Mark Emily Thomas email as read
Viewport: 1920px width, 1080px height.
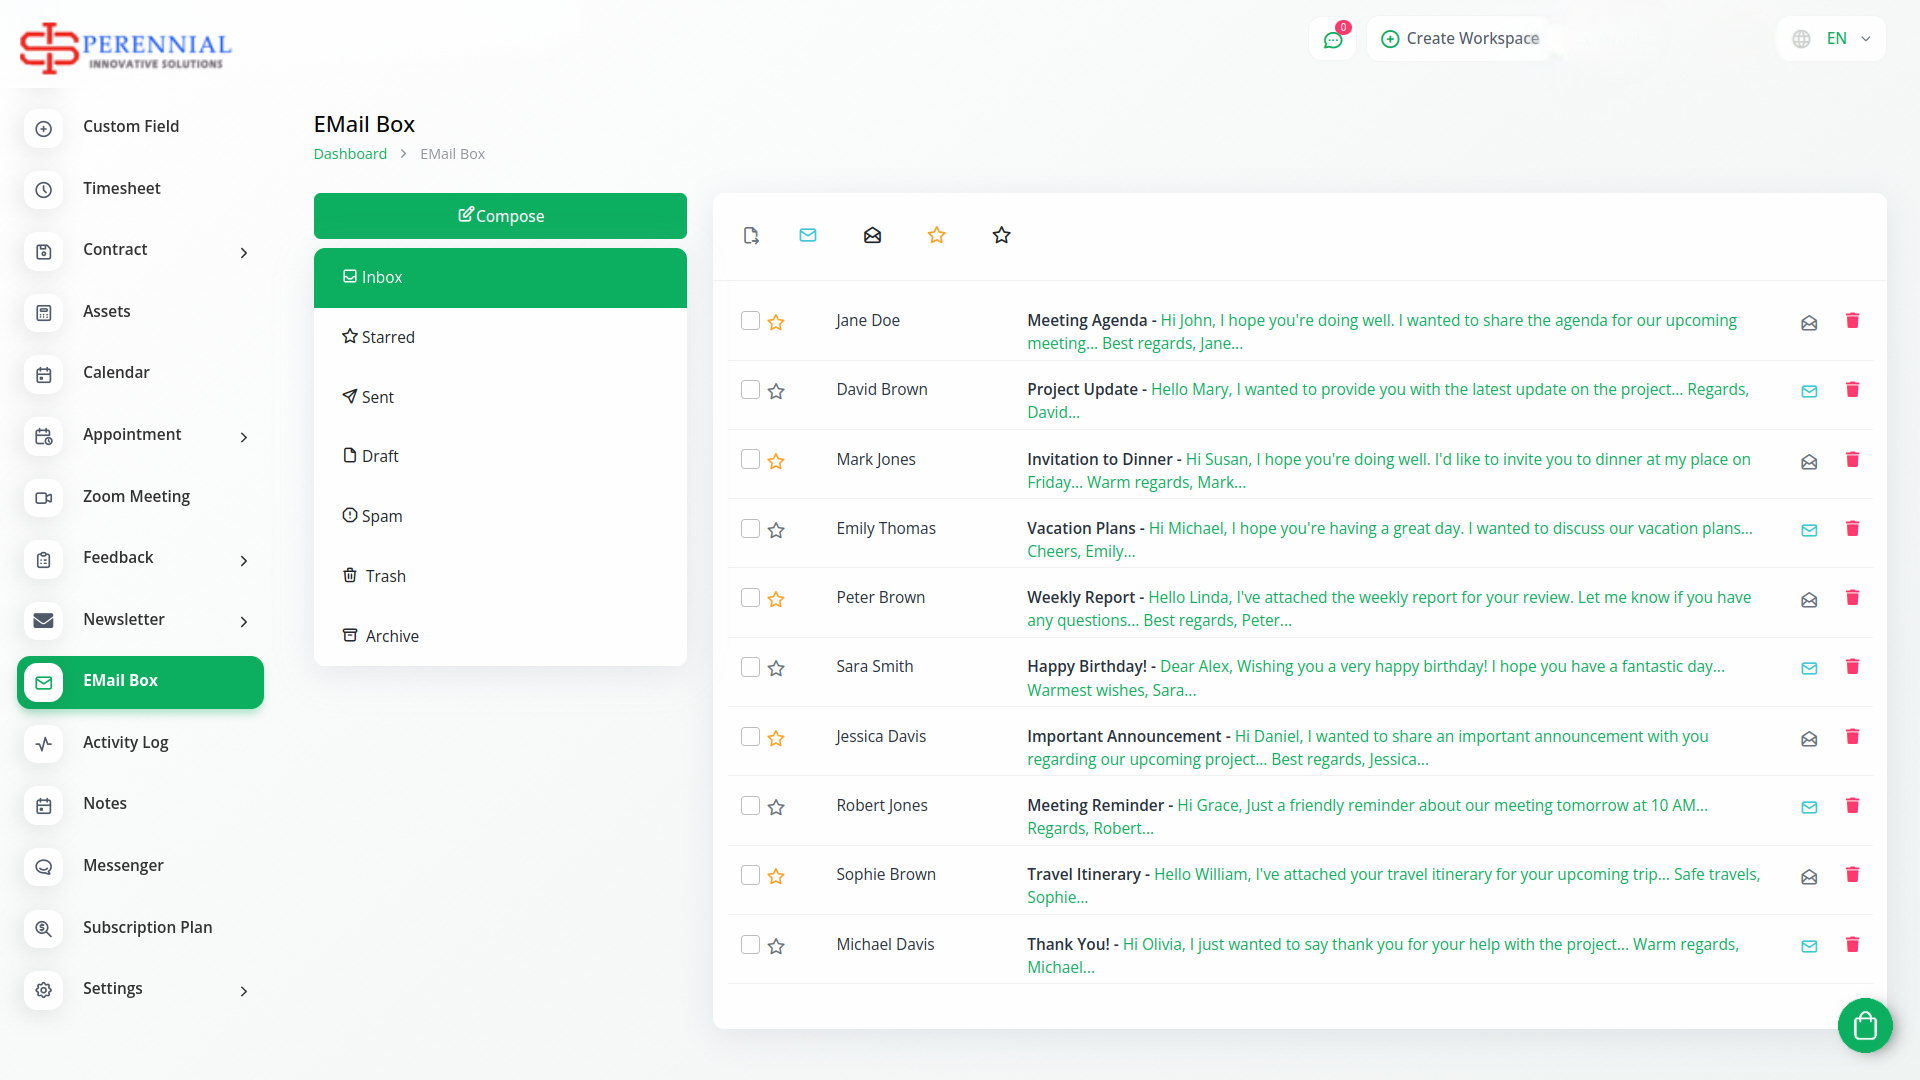point(1809,530)
